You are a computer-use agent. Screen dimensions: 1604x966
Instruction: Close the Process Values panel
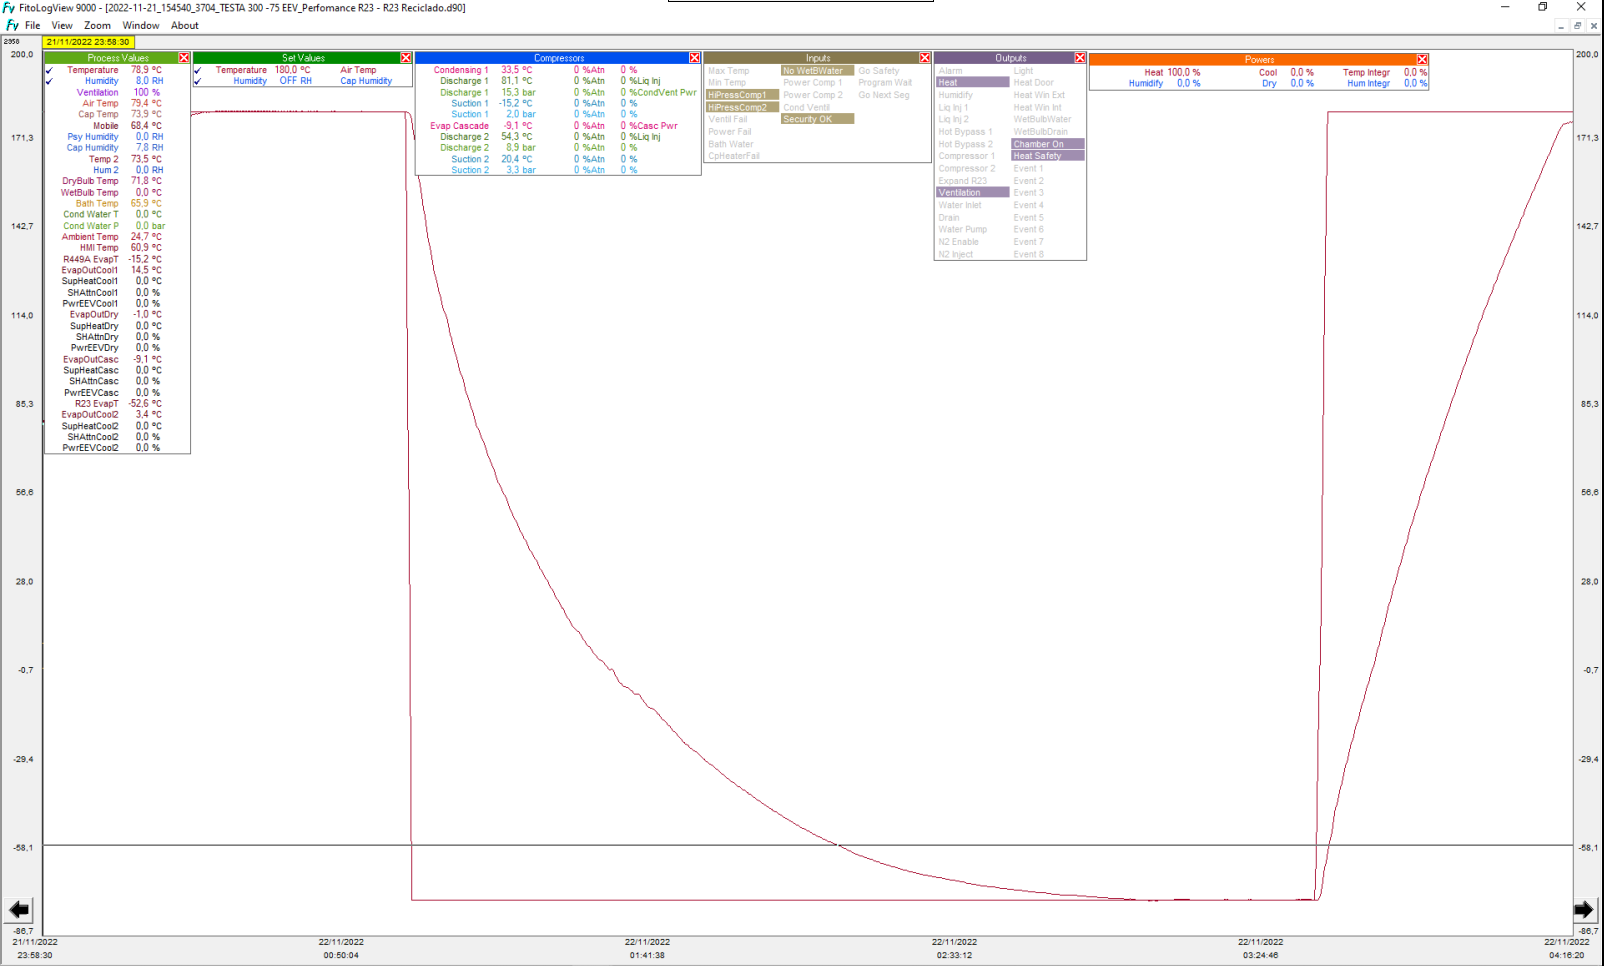tap(184, 58)
